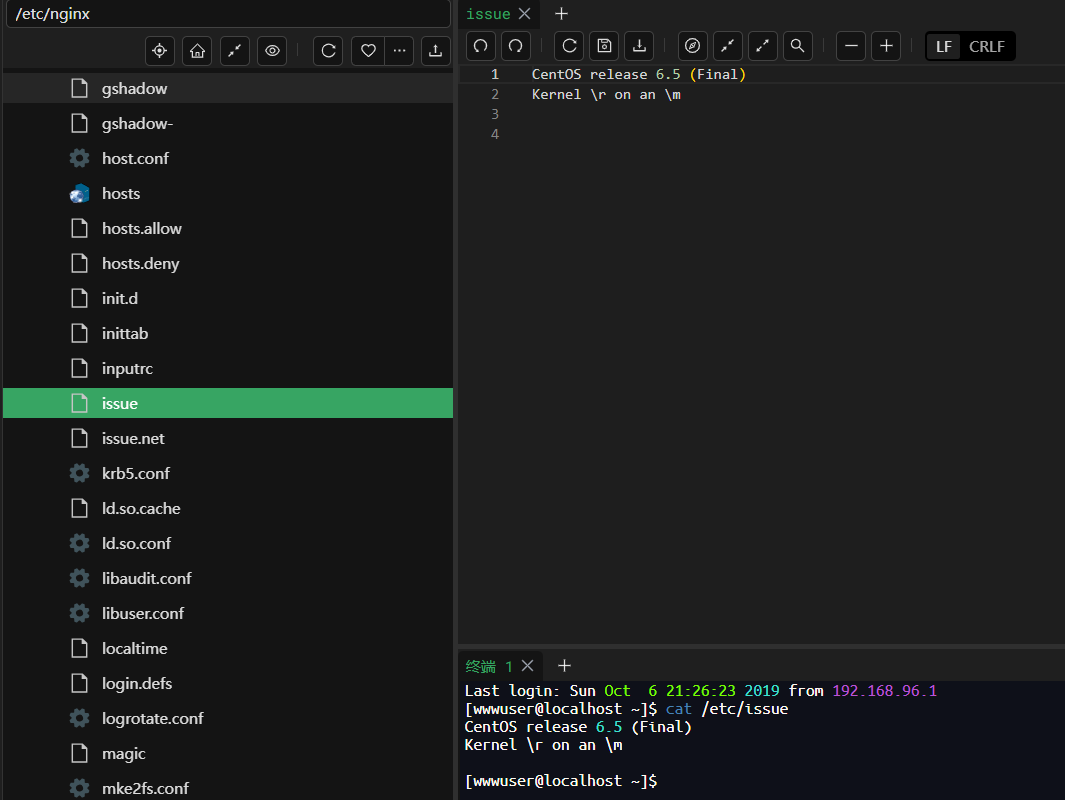
Task: Open init.d entry
Action: 228,298
